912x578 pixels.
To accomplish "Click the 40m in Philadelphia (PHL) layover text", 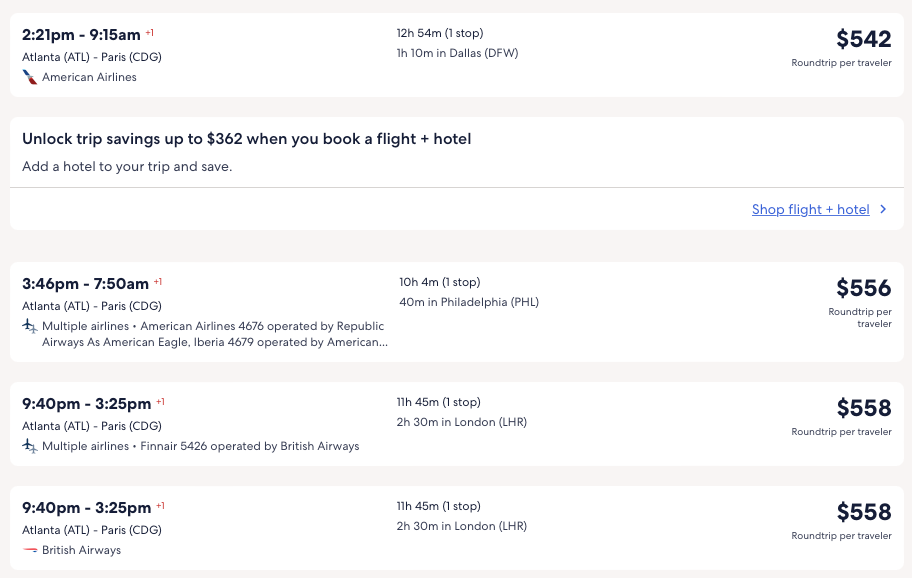I will point(469,302).
